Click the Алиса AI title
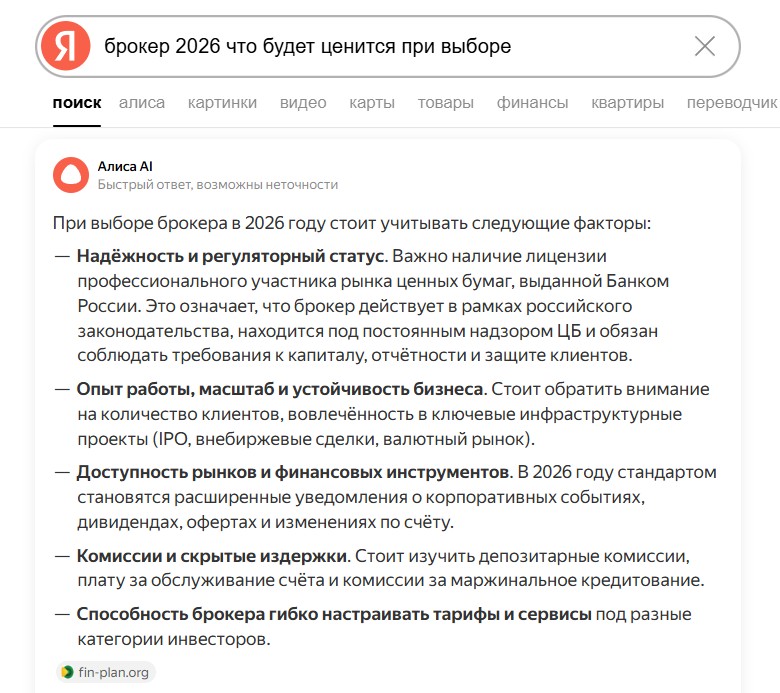This screenshot has width=780, height=693. point(125,166)
